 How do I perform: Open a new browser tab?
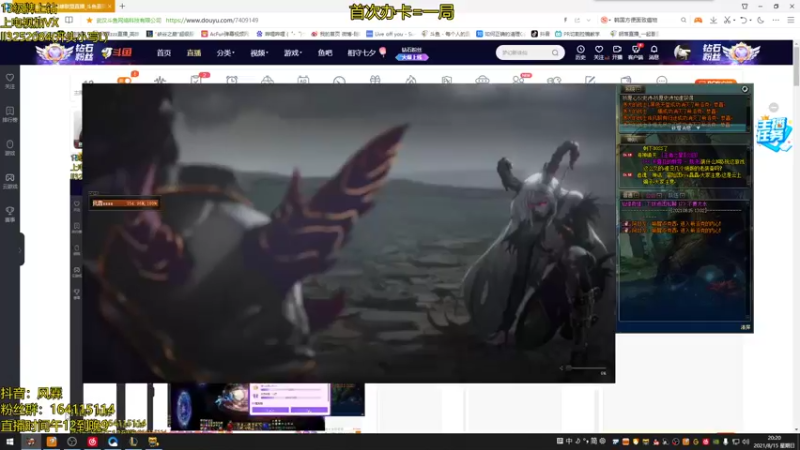122,6
